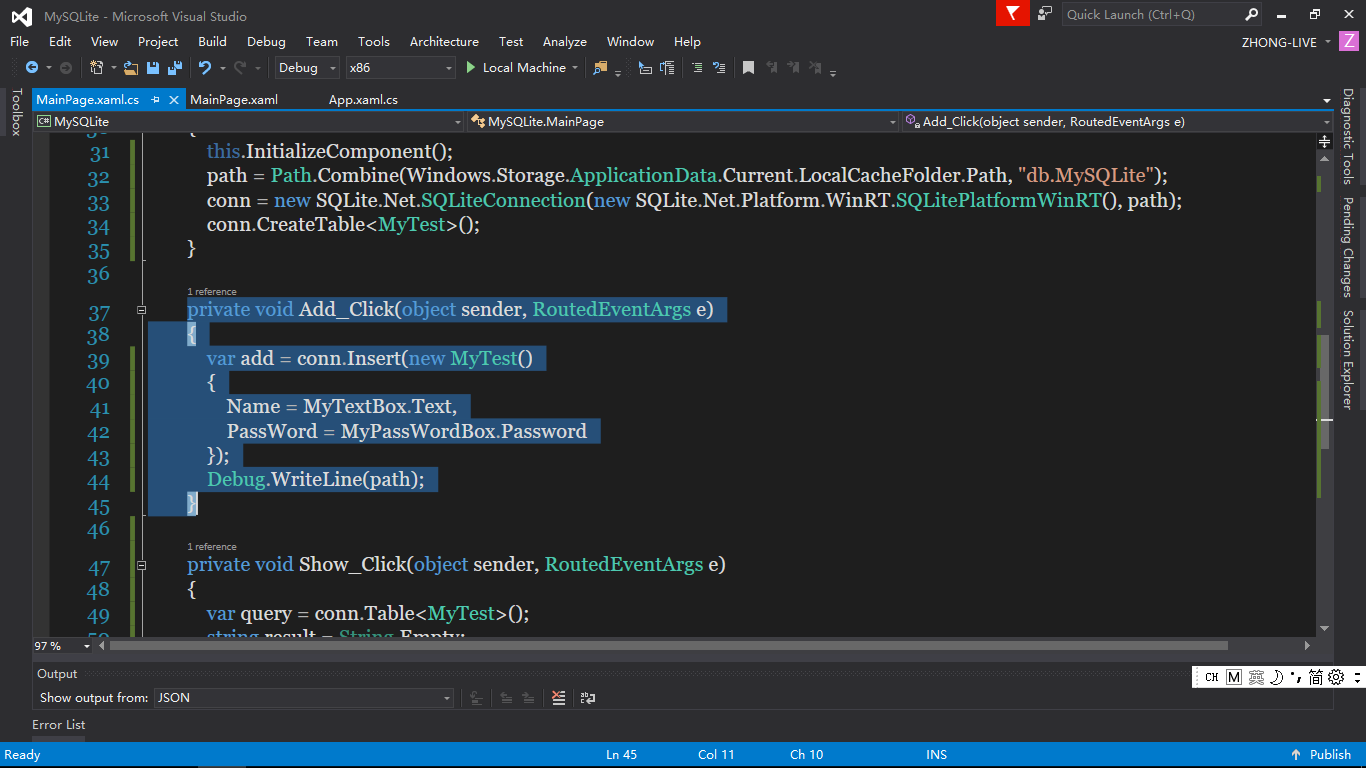Open the x86 platform dropdown
Viewport: 1366px width, 768px height.
[400, 68]
